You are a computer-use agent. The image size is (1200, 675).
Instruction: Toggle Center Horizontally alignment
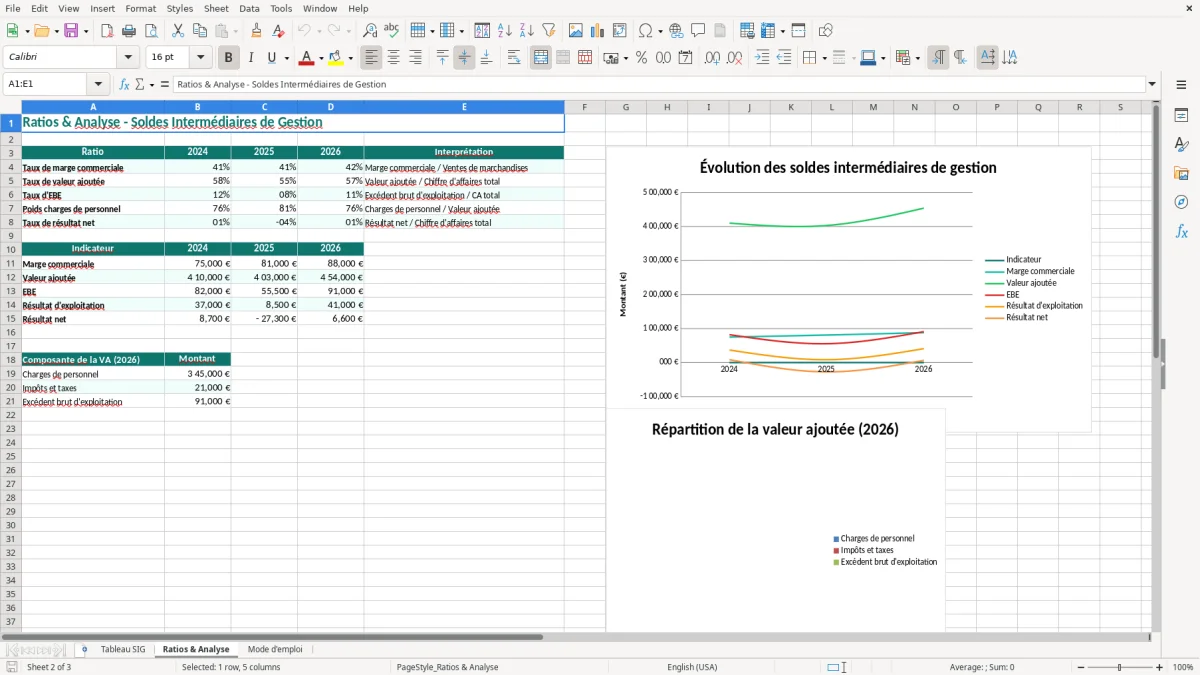394,58
